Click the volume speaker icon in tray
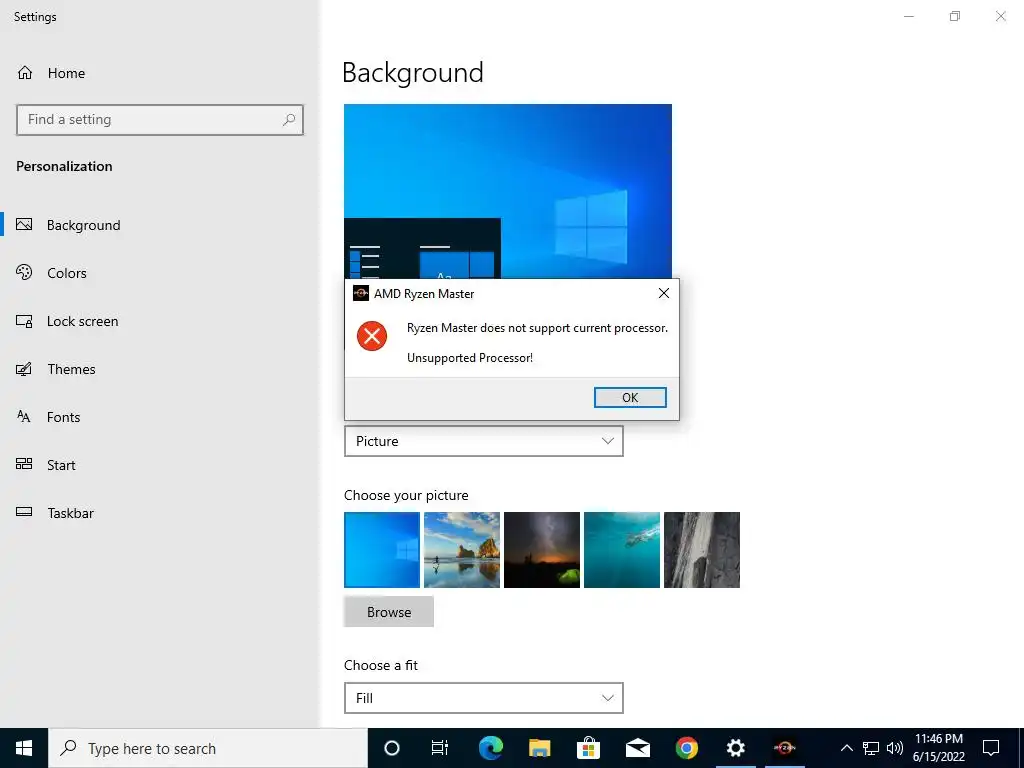This screenshot has height=768, width=1024. (x=895, y=748)
